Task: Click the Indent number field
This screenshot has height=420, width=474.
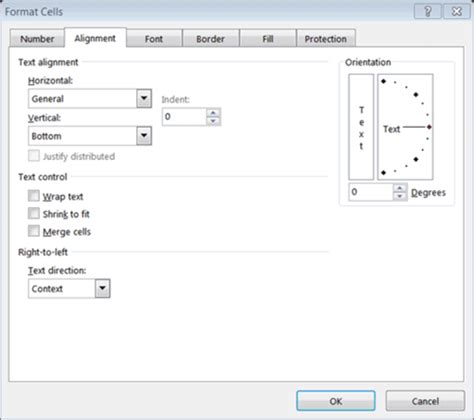Action: pyautogui.click(x=184, y=117)
